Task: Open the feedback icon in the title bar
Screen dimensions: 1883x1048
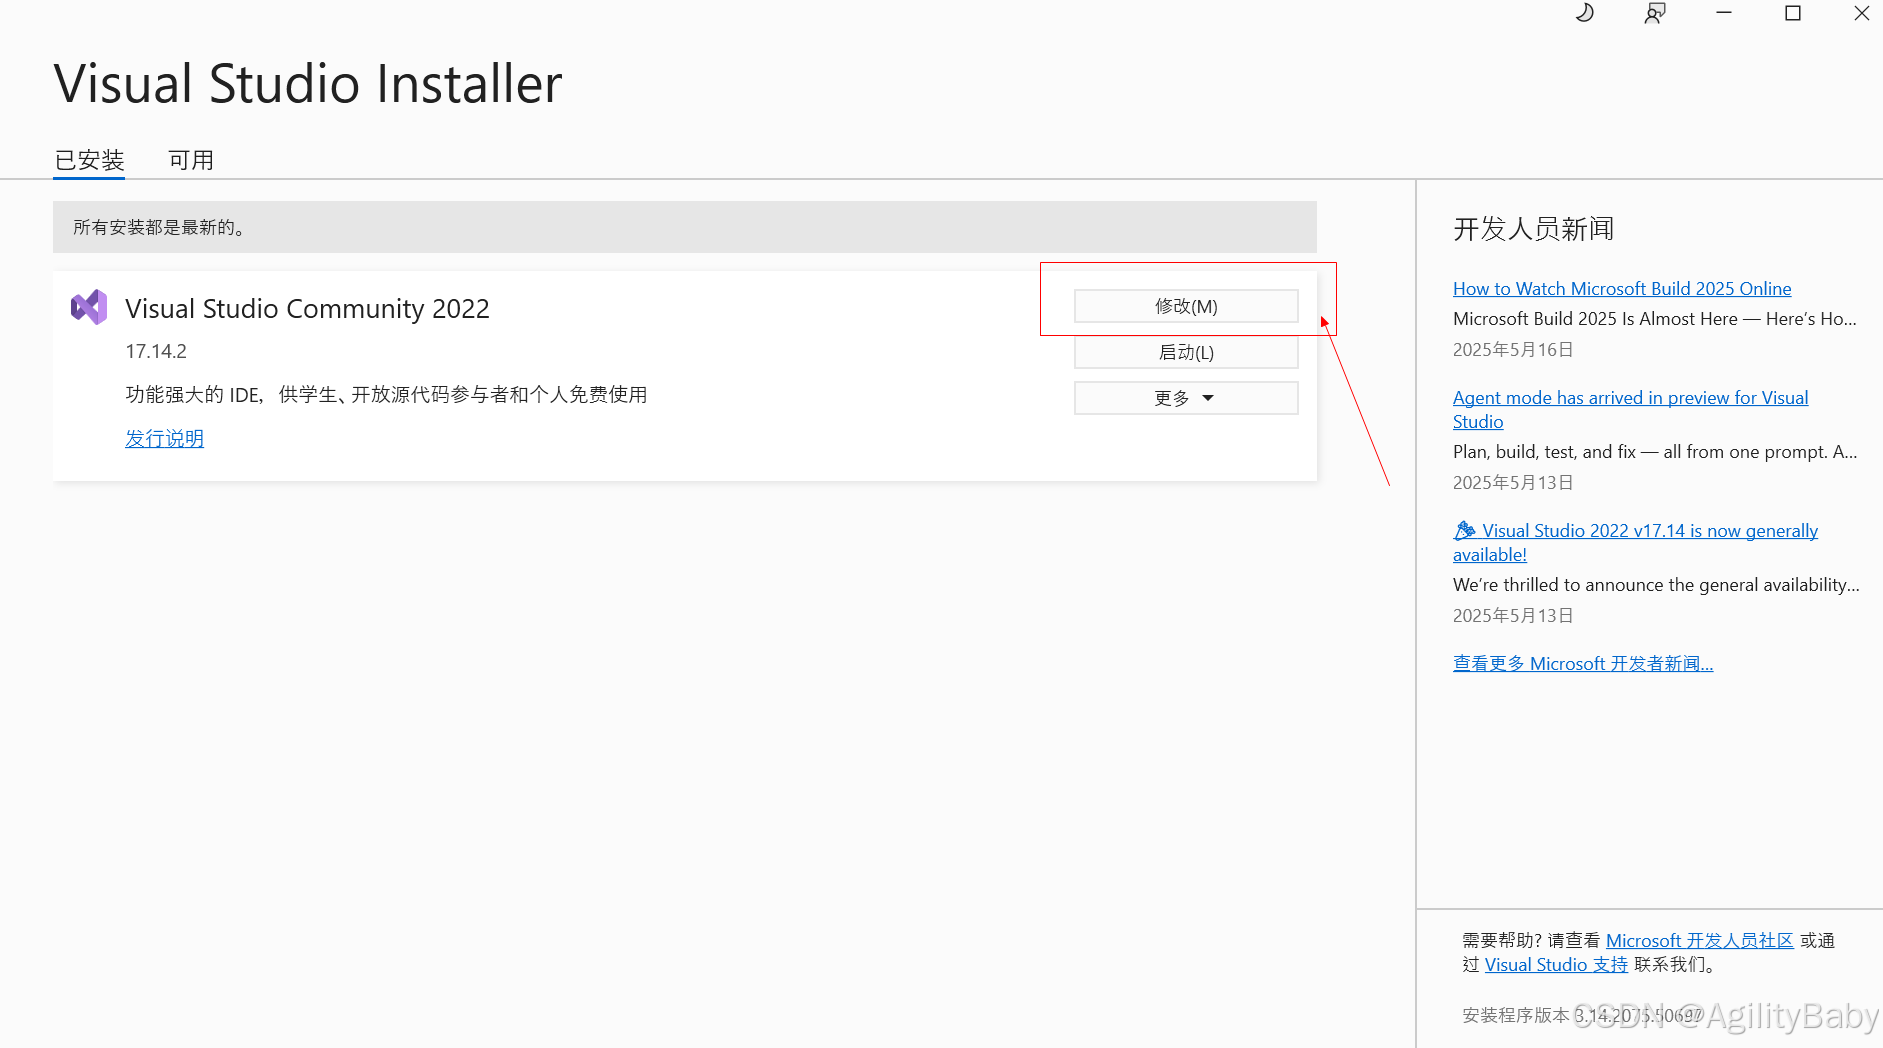Action: coord(1655,13)
